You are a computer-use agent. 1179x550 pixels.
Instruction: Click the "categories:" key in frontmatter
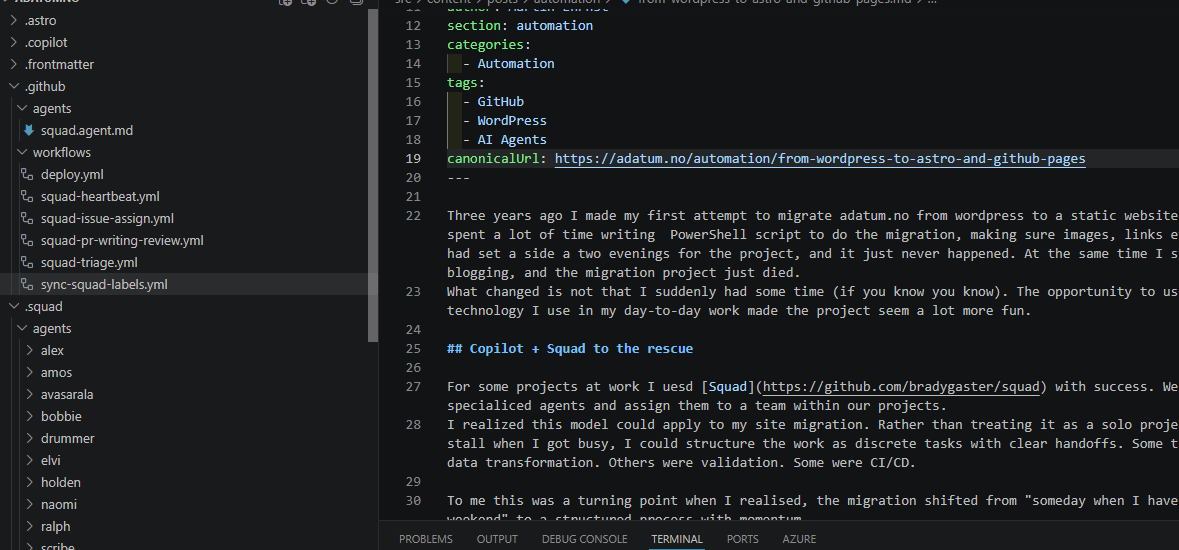[x=489, y=44]
